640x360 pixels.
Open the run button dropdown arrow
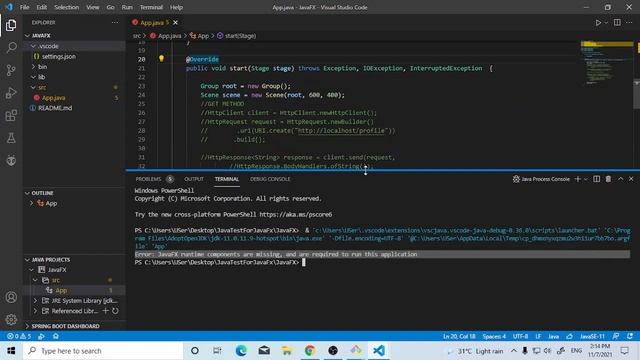click(x=606, y=22)
